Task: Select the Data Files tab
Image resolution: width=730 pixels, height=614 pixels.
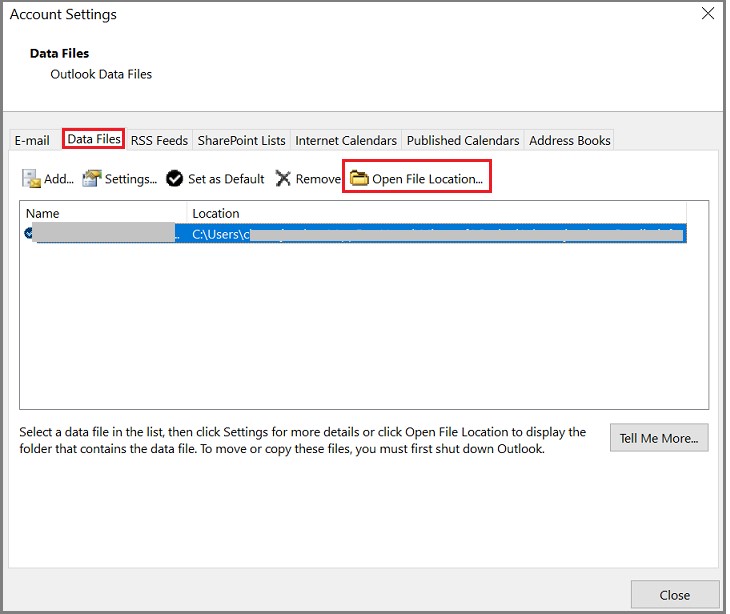Action: pyautogui.click(x=94, y=139)
